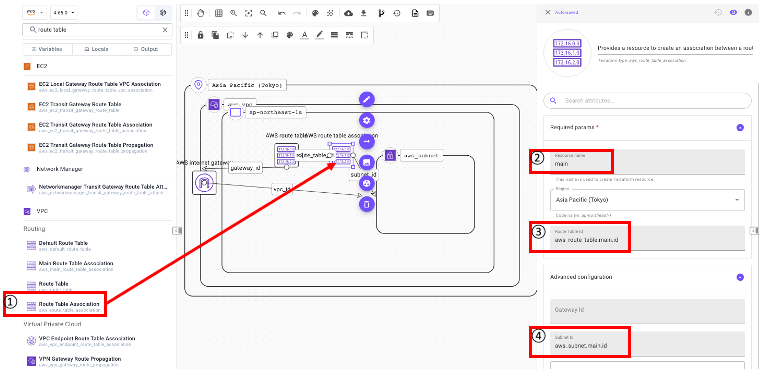The image size is (760, 376).
Task: Click the zoom out magnifier
Action: click(x=263, y=14)
